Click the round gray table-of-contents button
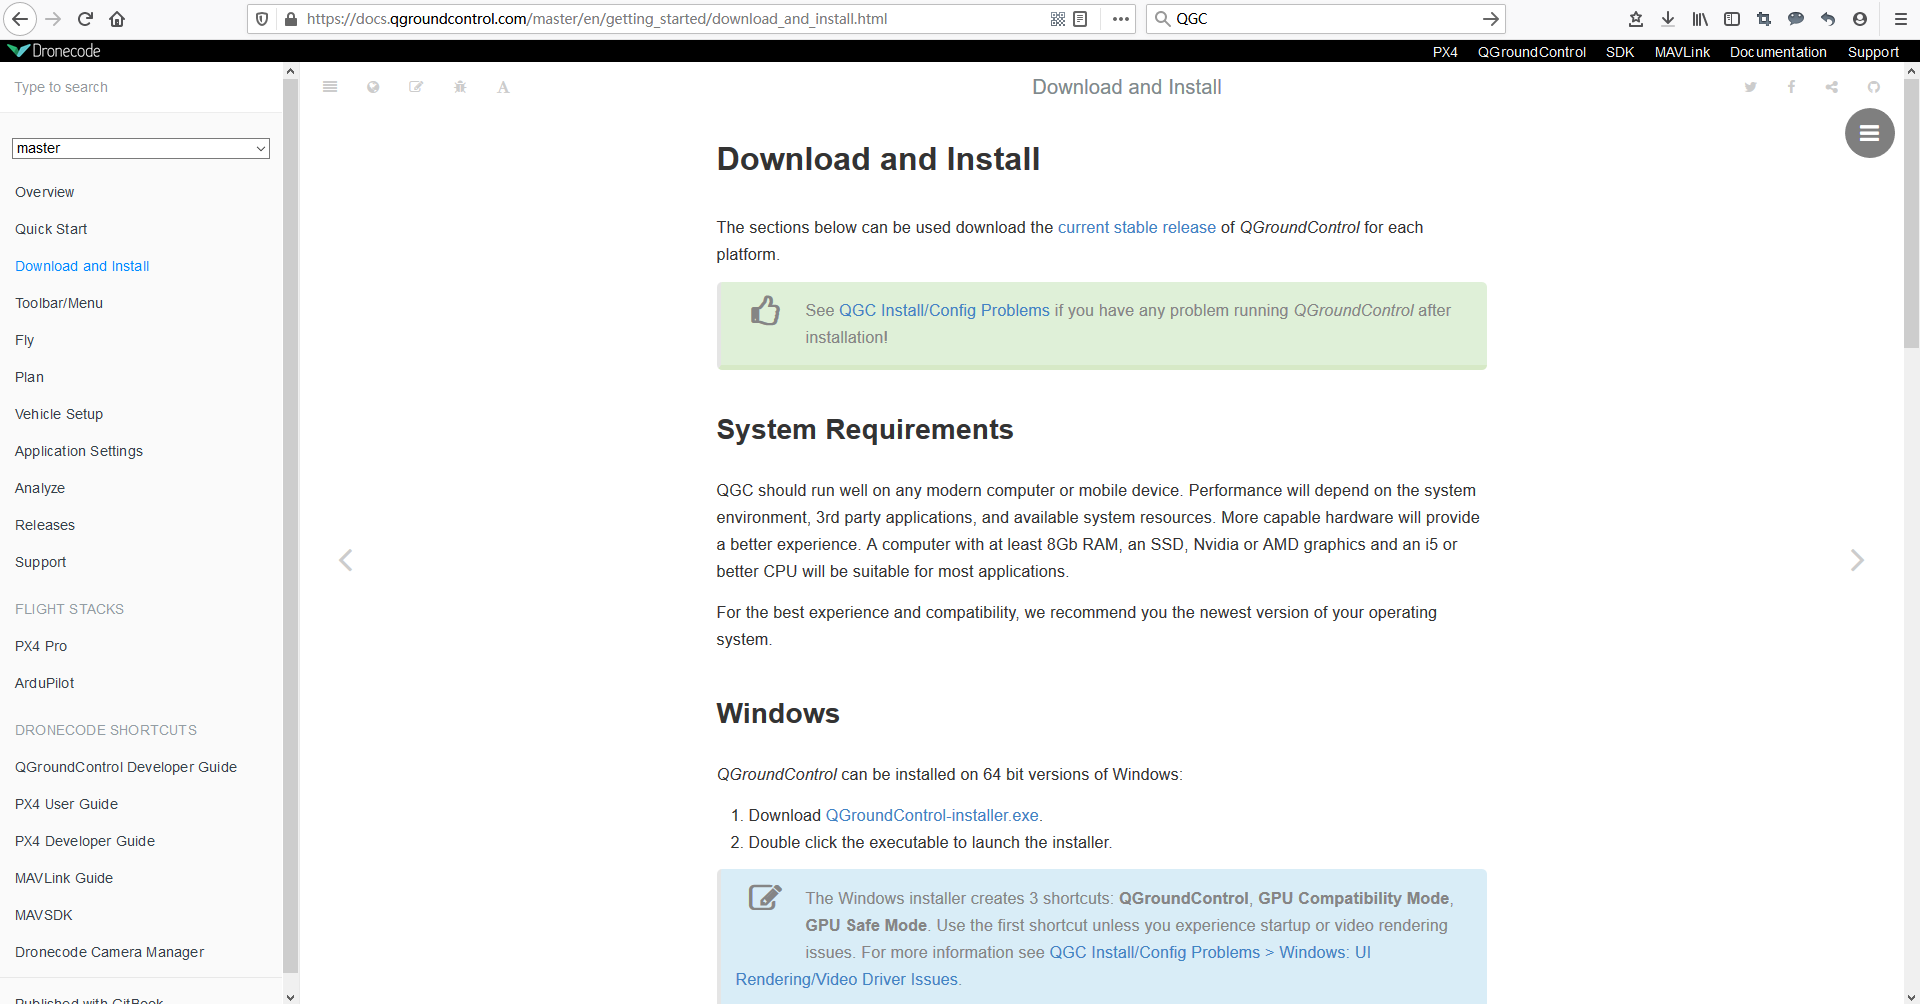The image size is (1920, 1004). (x=1869, y=133)
